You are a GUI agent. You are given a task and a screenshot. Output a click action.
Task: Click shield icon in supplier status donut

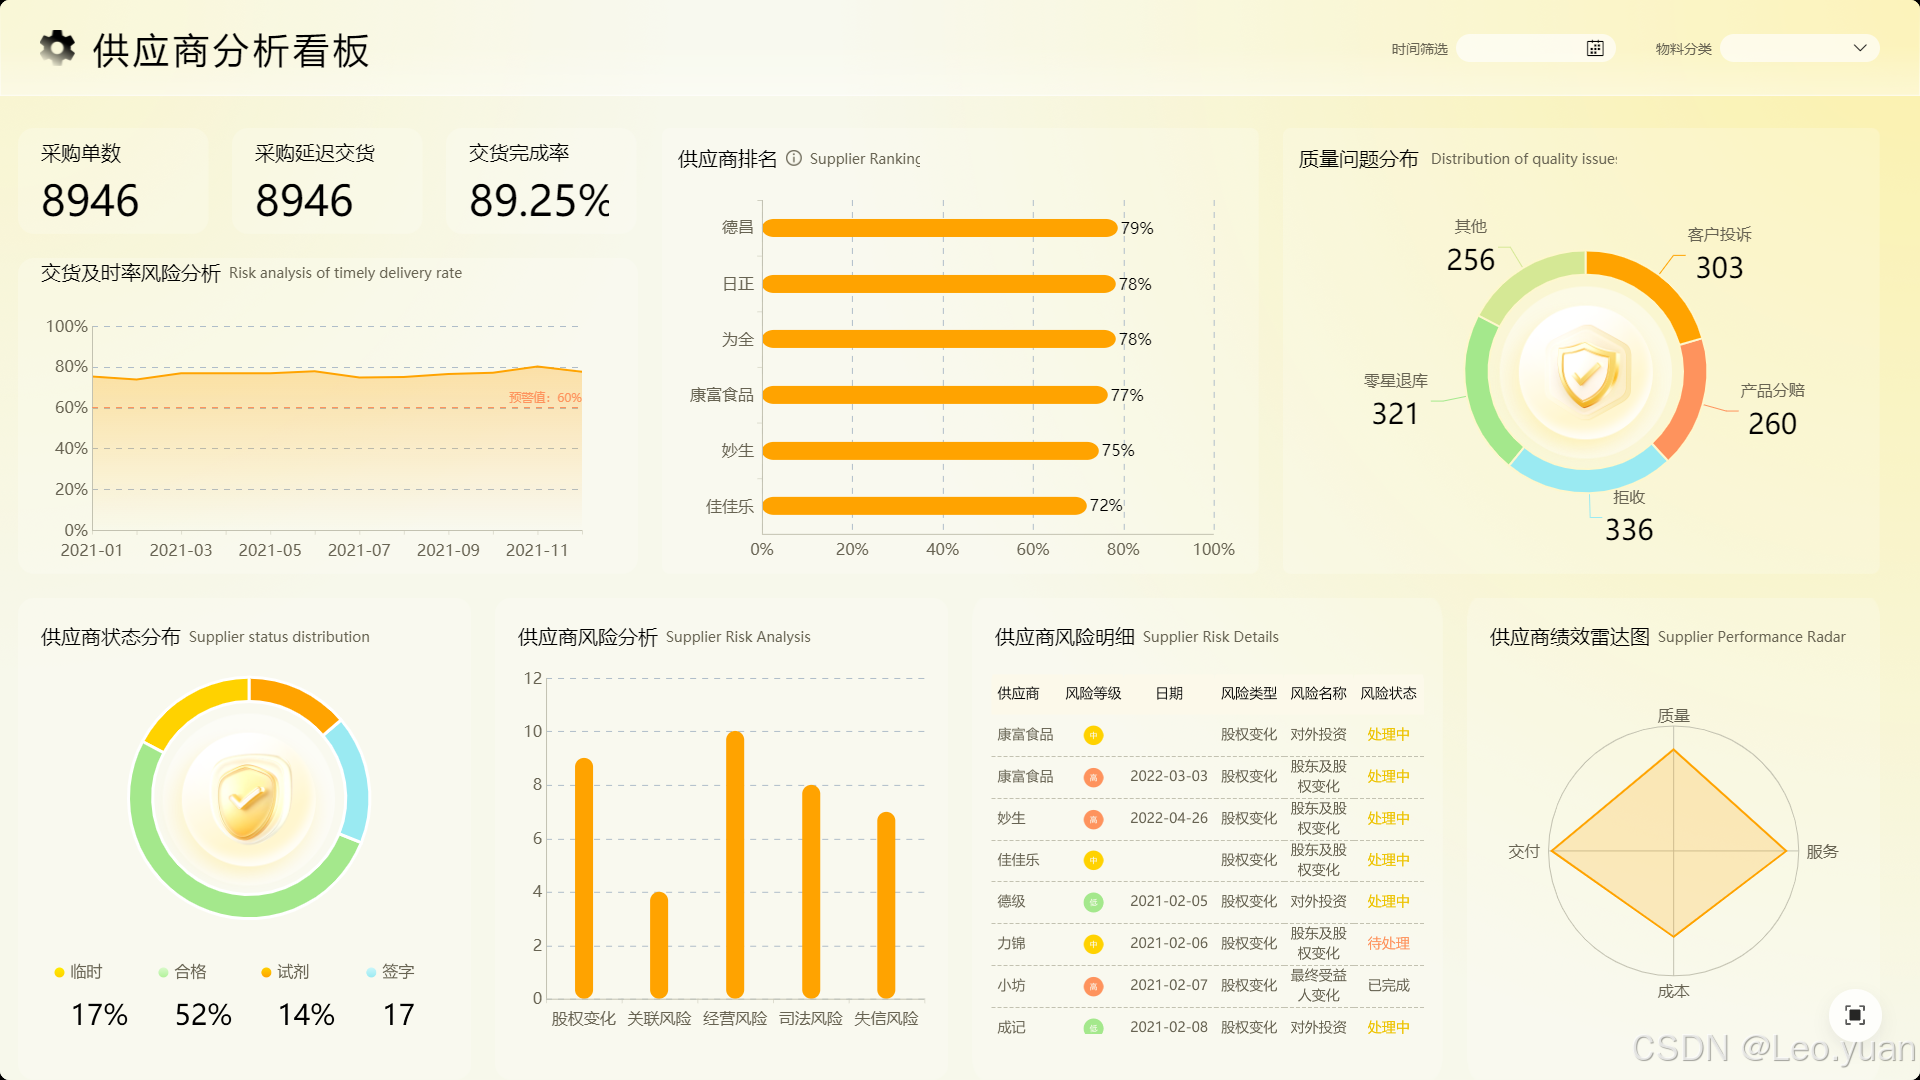click(249, 800)
